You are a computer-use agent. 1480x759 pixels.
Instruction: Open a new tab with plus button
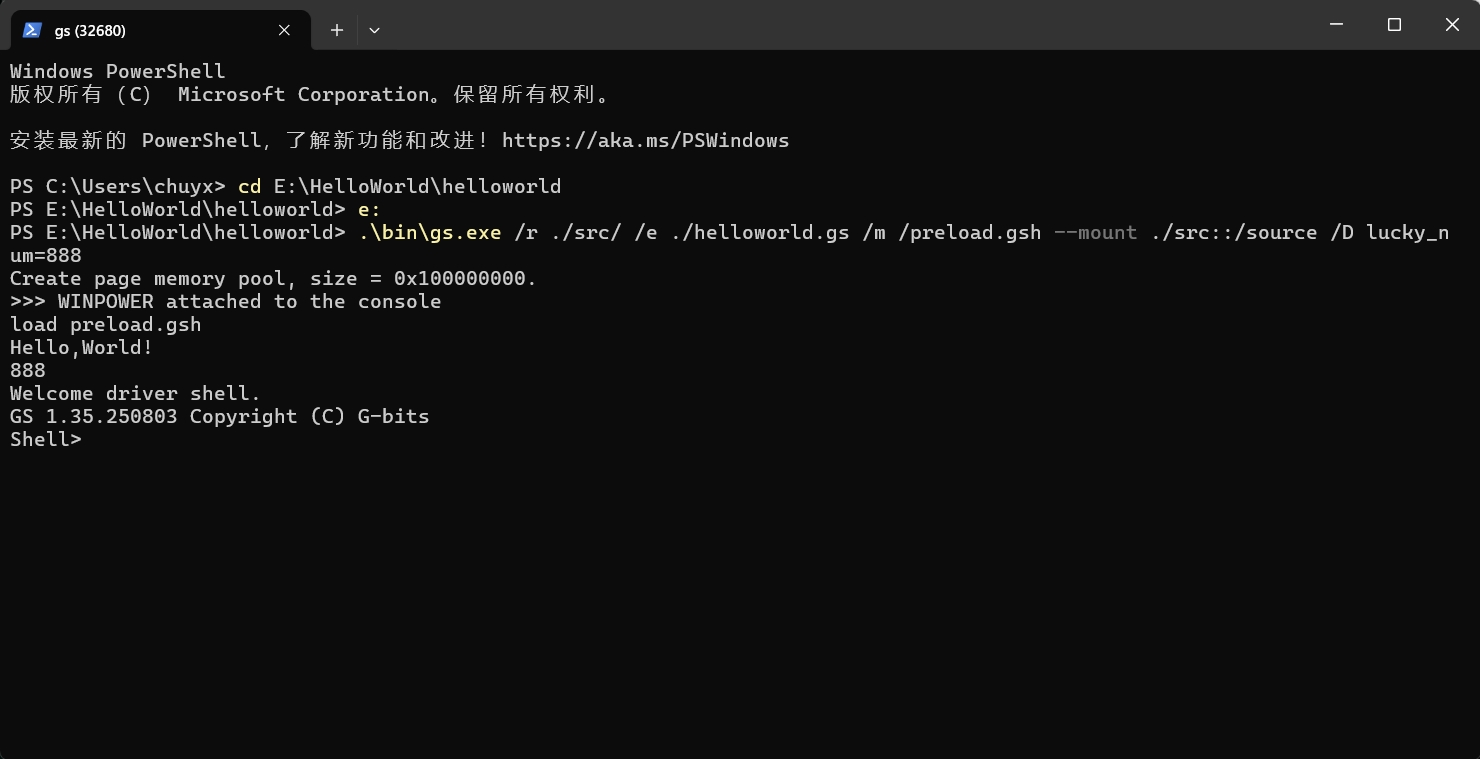(337, 30)
